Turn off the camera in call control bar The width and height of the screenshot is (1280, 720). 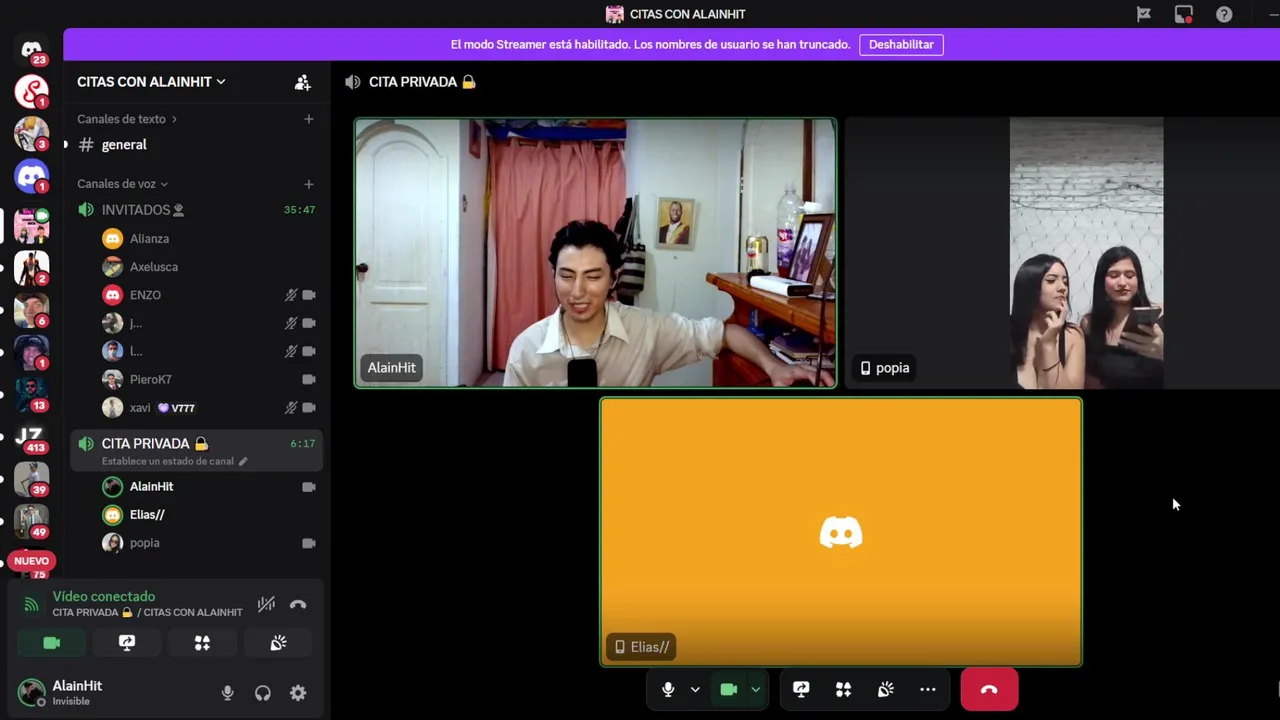point(729,689)
